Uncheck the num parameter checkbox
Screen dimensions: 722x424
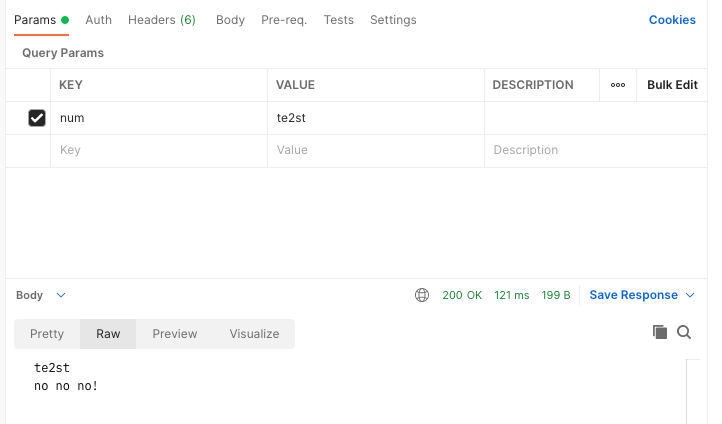point(37,118)
